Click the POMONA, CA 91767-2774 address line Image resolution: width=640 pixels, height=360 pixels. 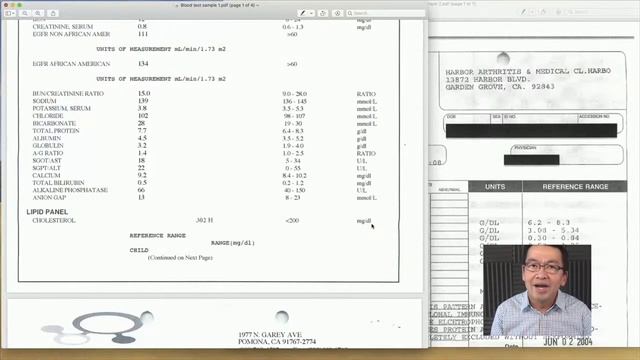[x=277, y=342]
